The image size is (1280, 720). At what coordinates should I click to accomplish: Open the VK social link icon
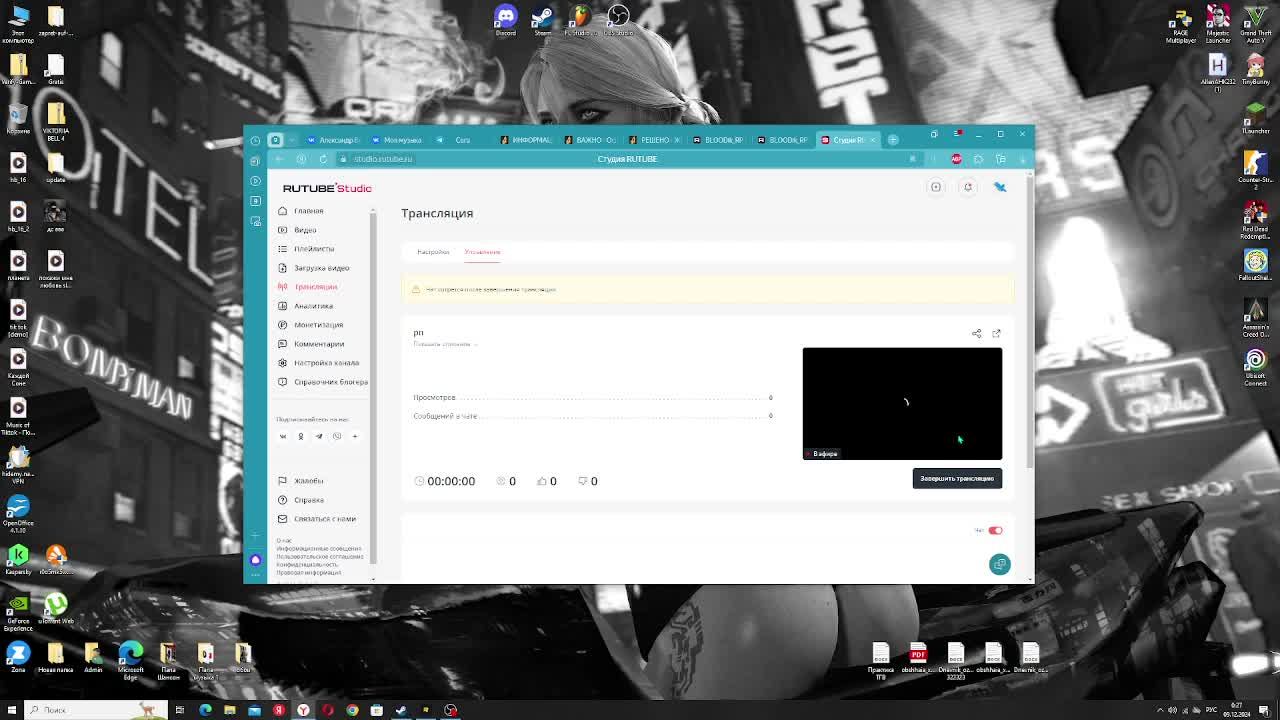[283, 436]
